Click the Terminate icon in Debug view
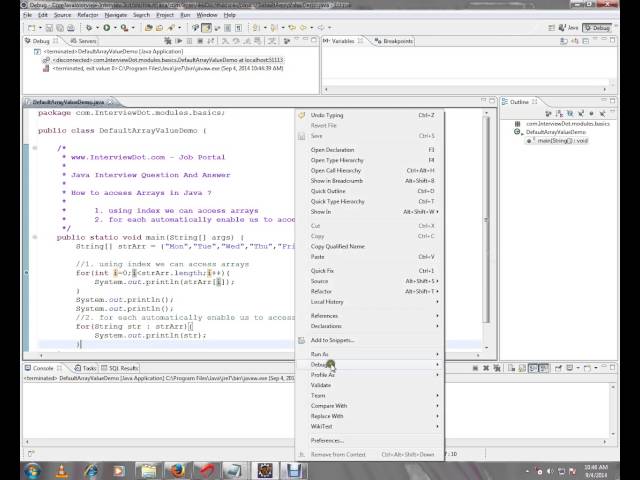Viewport: 640px width, 480px height. pos(200,41)
